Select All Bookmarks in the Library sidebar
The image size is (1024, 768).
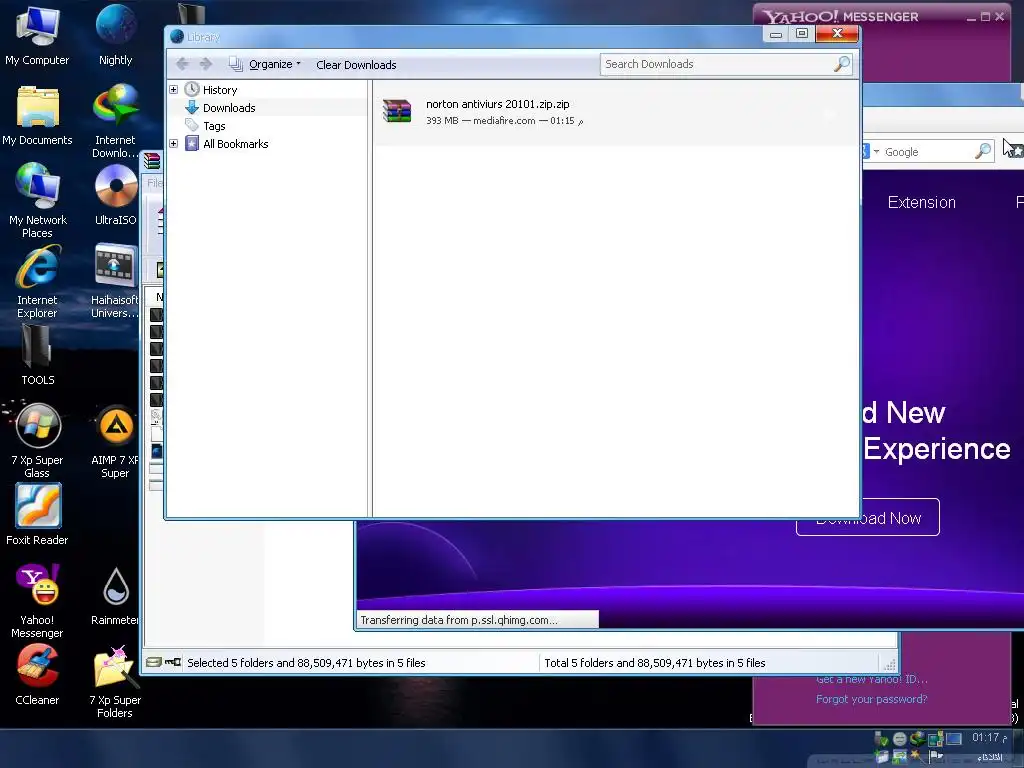tap(235, 144)
